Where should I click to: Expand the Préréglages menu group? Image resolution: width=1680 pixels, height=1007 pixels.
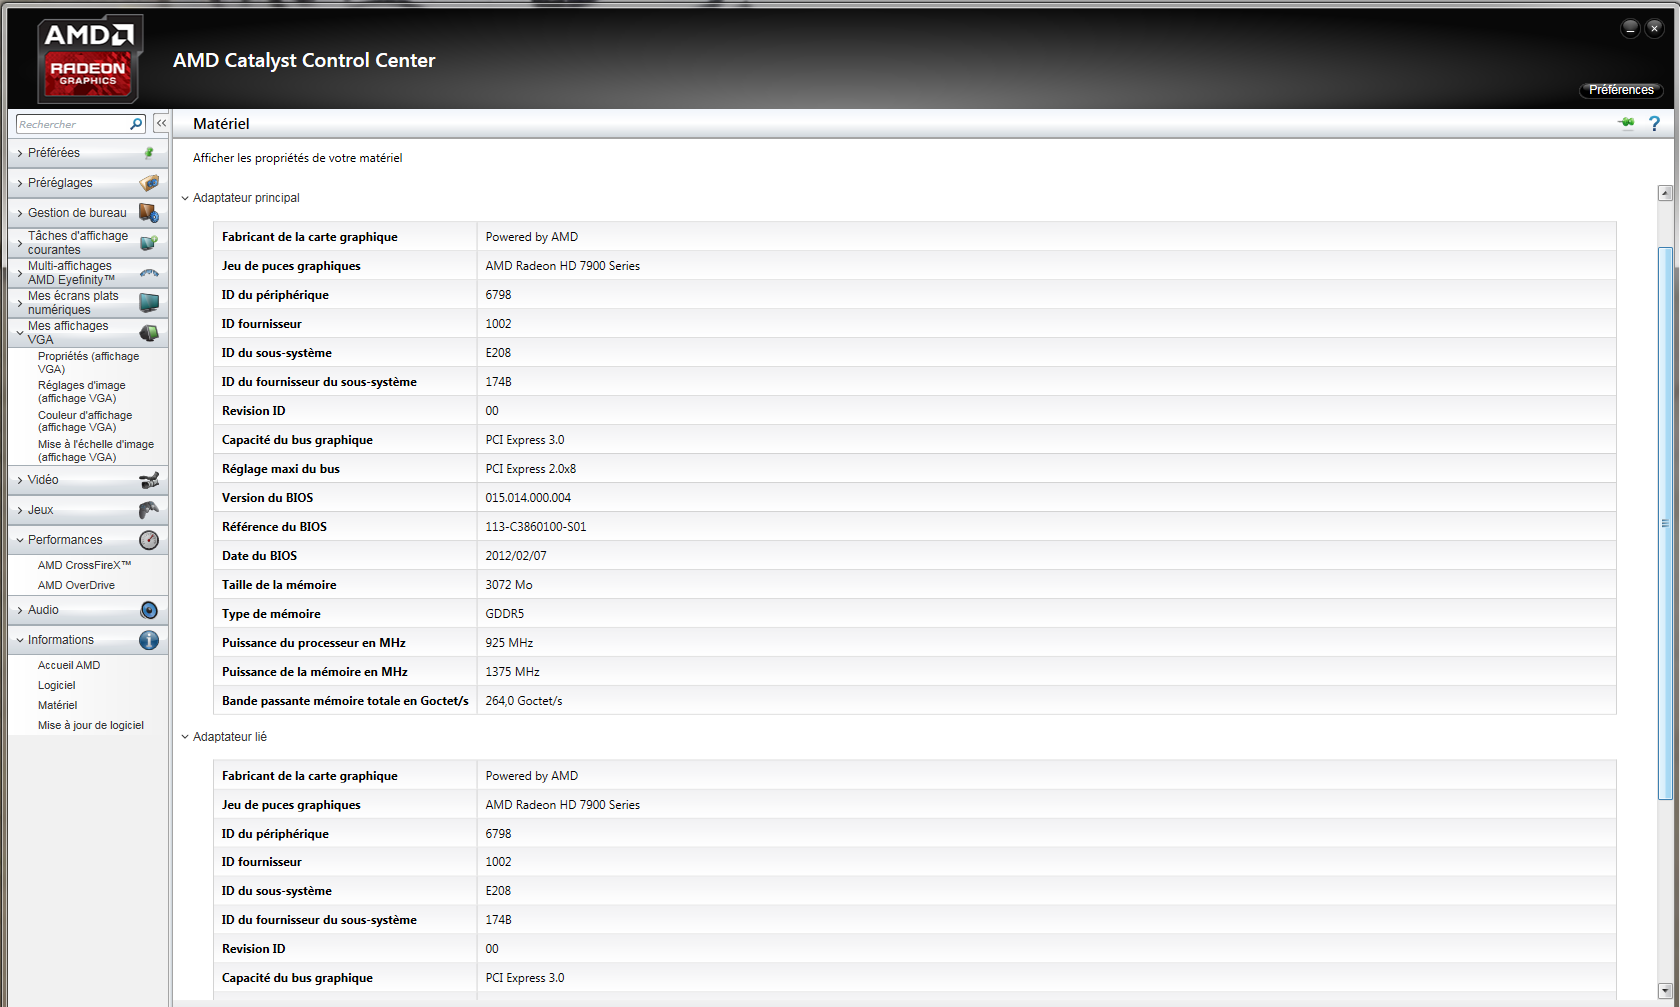click(x=60, y=183)
